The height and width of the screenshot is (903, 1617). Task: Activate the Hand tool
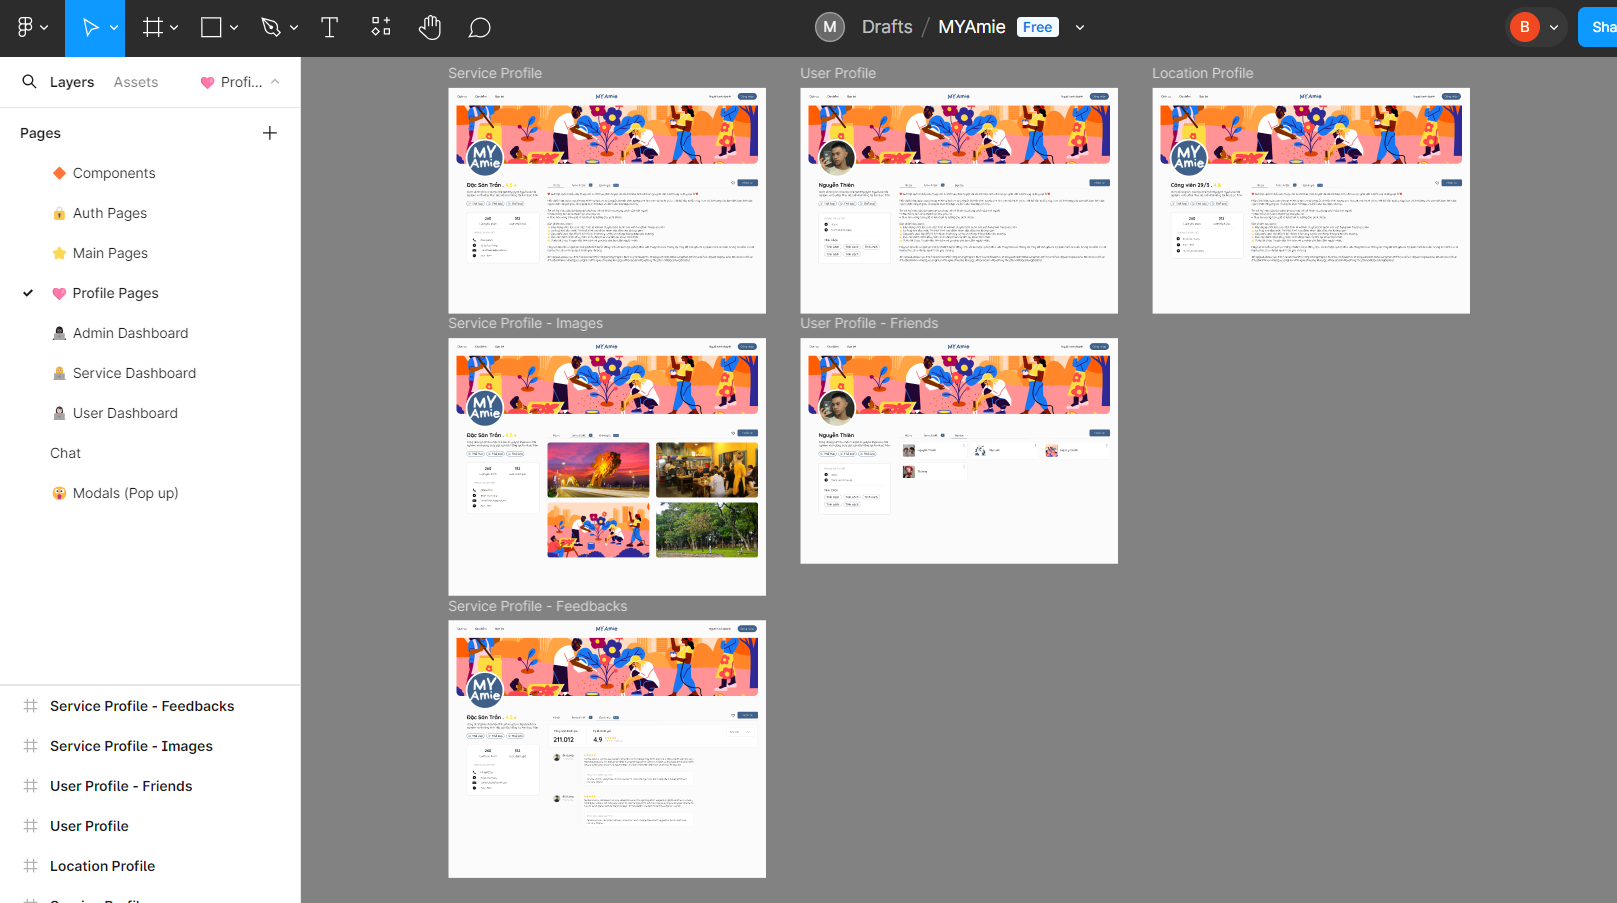(x=430, y=28)
